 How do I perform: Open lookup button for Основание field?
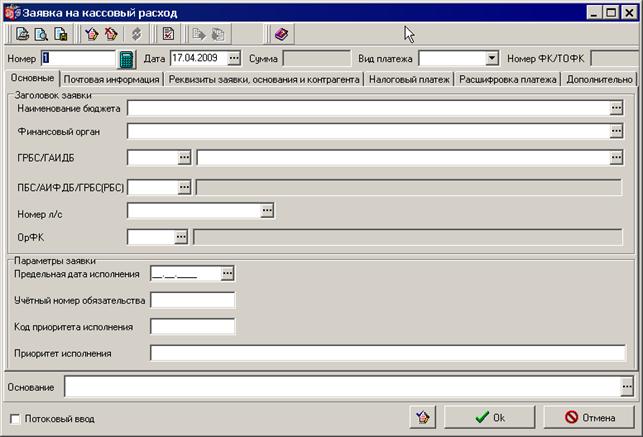627,387
